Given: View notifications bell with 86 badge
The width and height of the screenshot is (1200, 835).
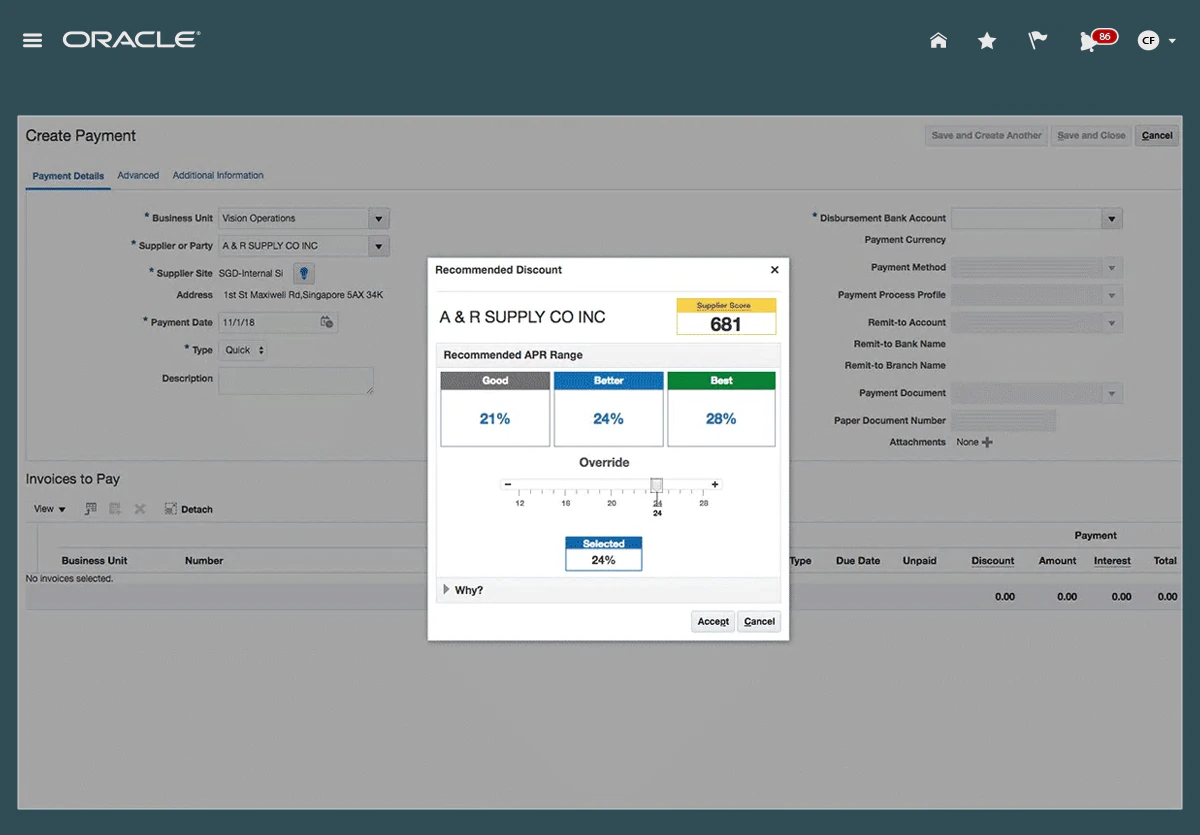Looking at the screenshot, I should tap(1090, 41).
